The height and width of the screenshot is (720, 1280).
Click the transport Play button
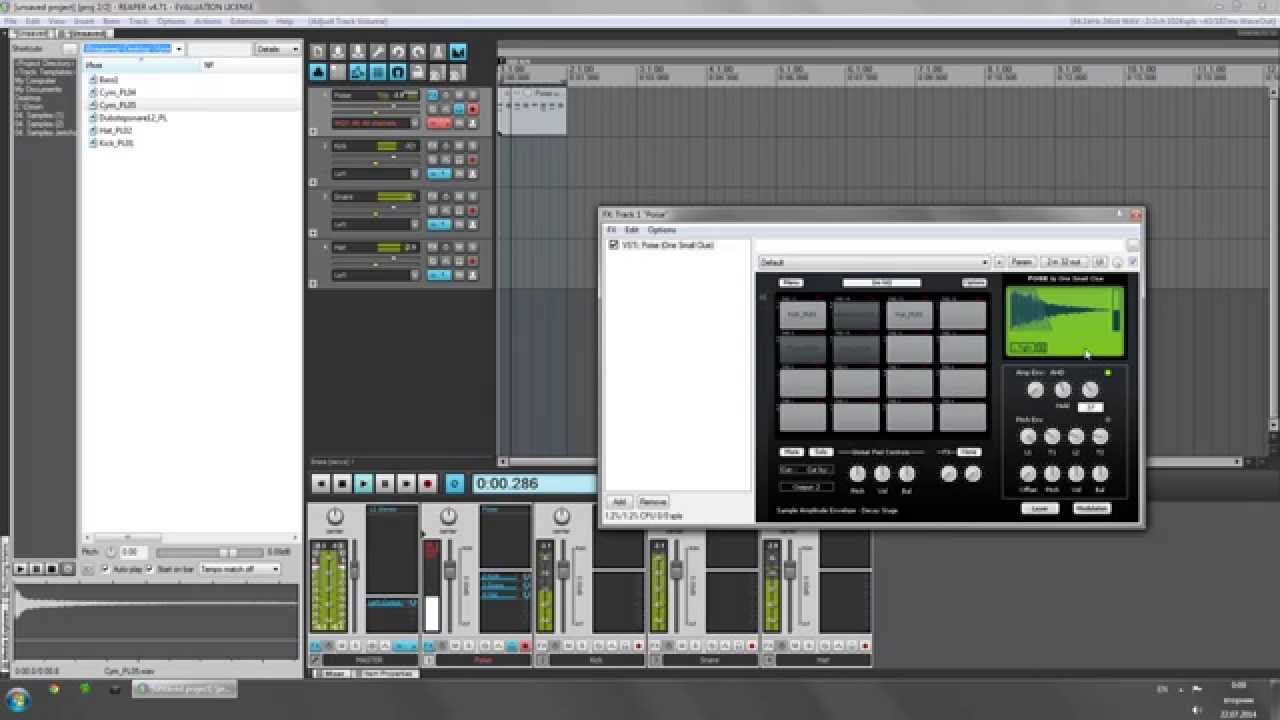[364, 483]
